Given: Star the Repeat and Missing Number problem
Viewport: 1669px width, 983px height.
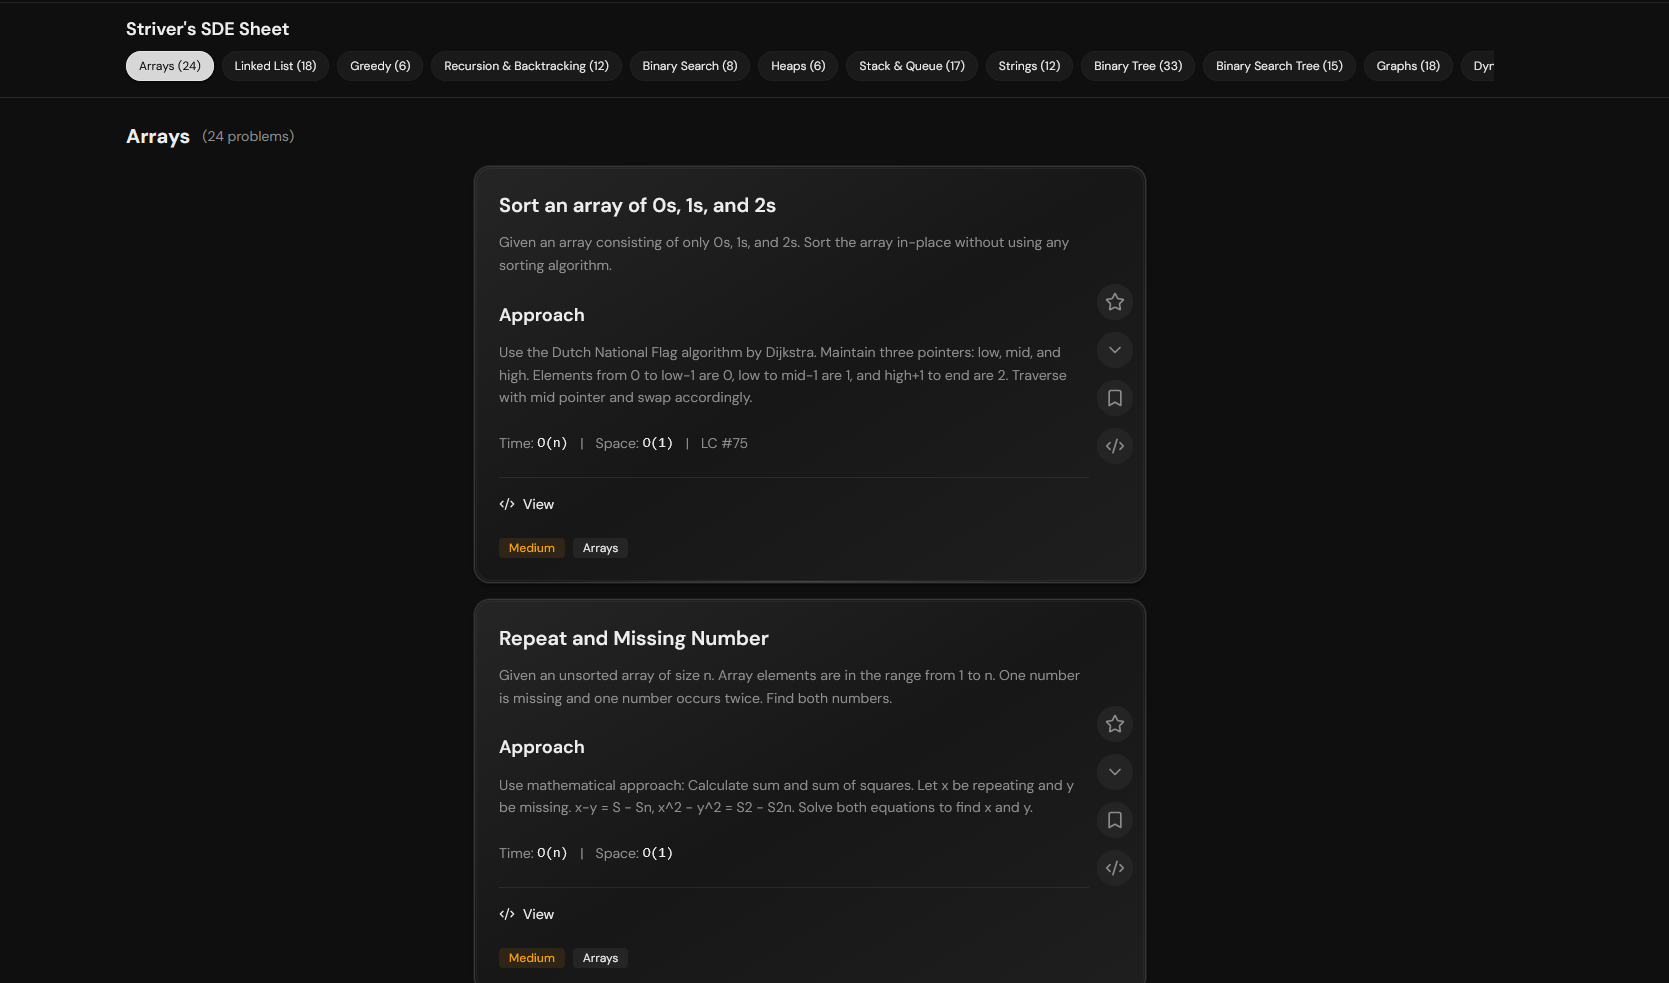Looking at the screenshot, I should click(1115, 724).
